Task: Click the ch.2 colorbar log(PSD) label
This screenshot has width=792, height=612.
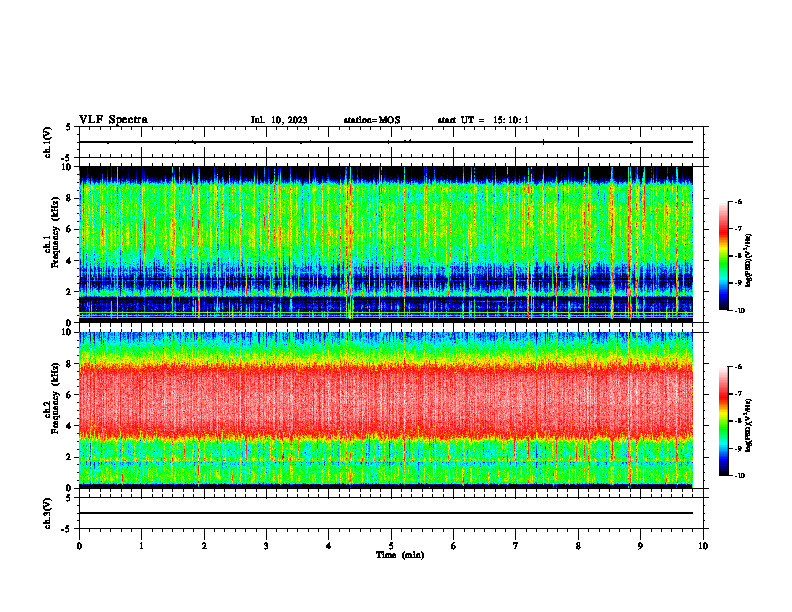Action: [x=749, y=425]
